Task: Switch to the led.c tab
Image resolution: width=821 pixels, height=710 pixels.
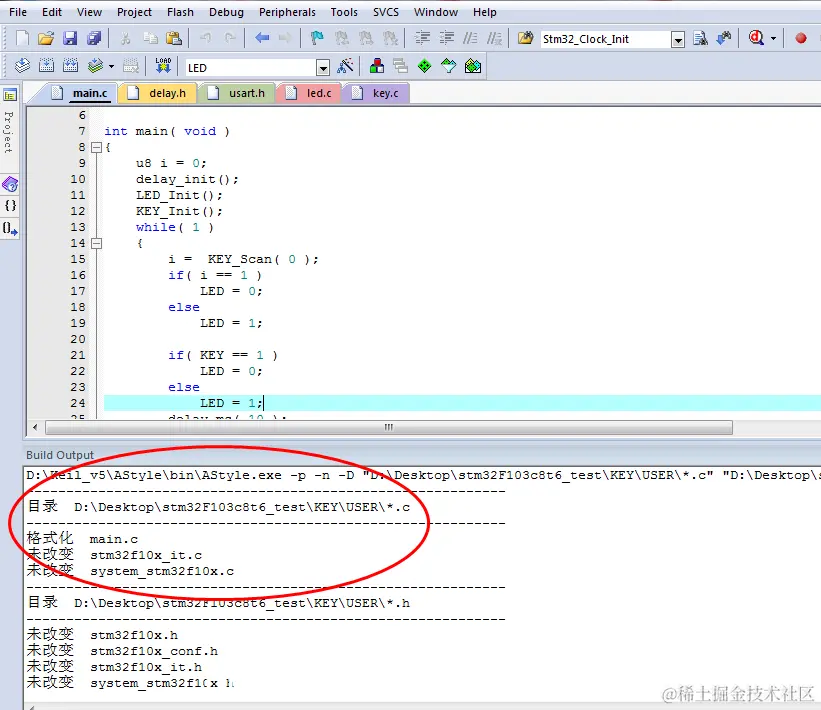Action: (x=310, y=93)
